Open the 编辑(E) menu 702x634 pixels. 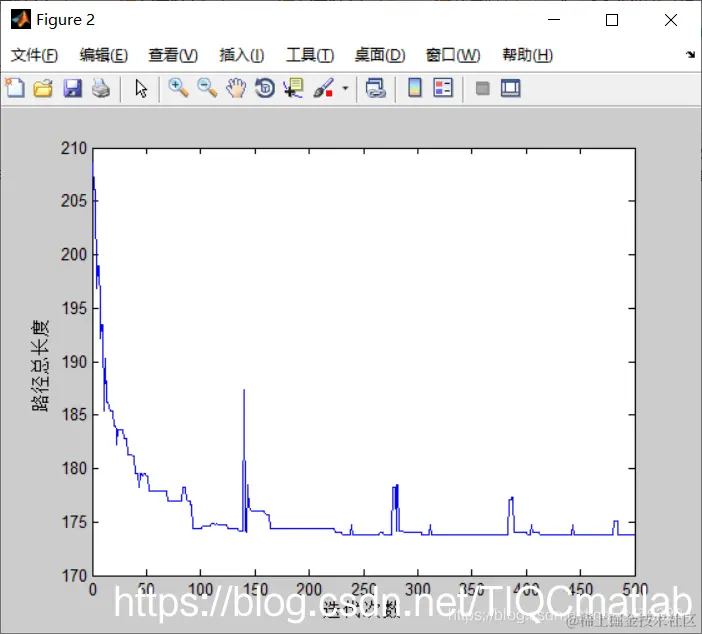(x=104, y=55)
